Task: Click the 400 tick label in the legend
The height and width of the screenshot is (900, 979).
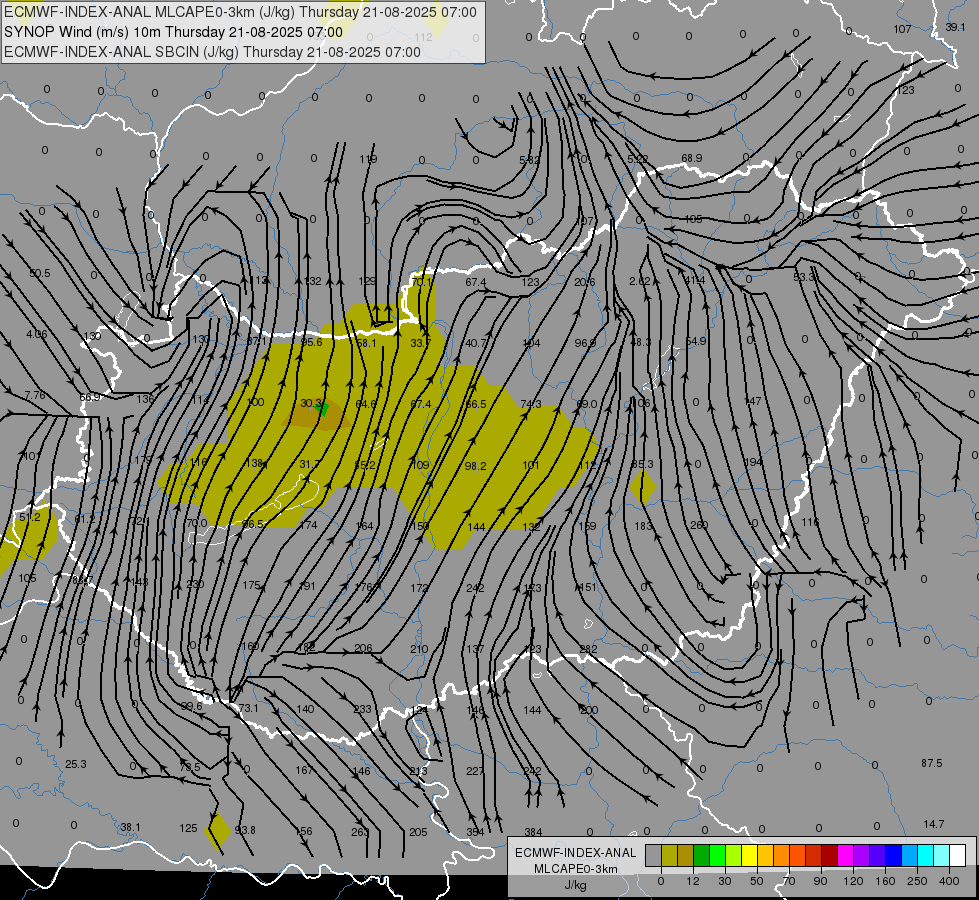Action: (x=949, y=881)
